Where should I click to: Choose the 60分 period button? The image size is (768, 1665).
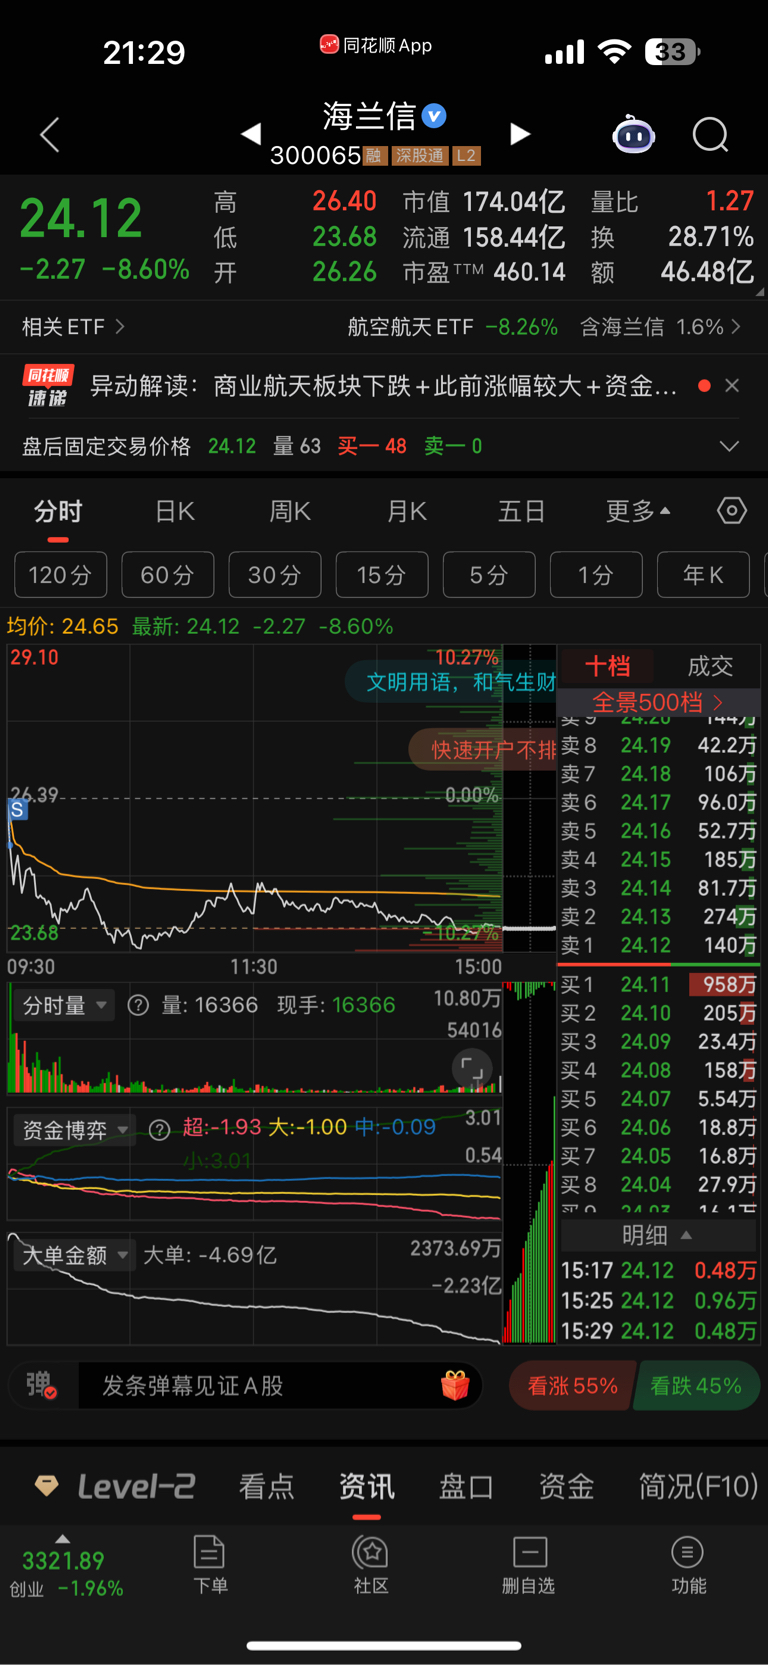coord(168,575)
